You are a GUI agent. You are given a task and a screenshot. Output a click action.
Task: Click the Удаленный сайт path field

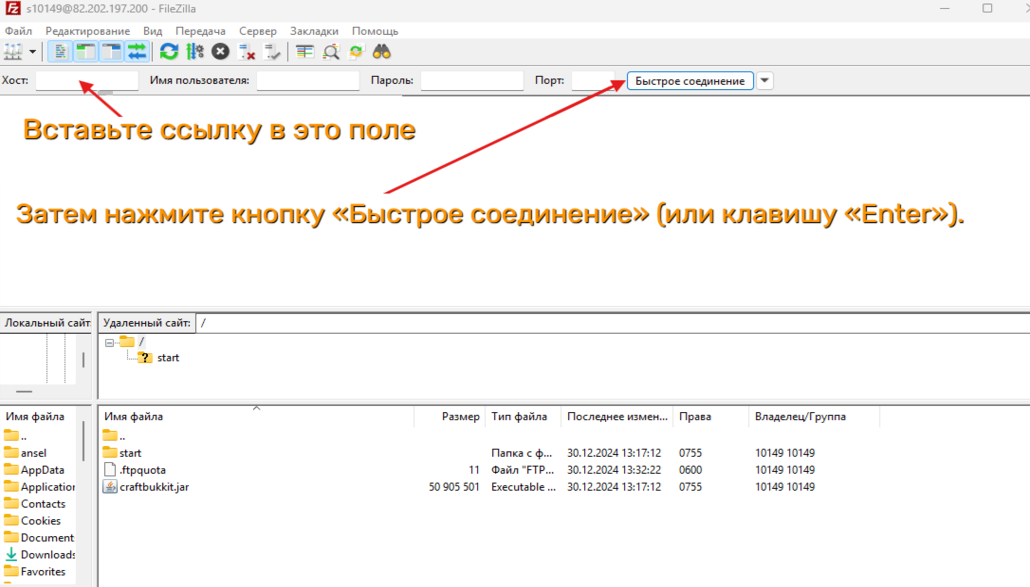point(612,323)
